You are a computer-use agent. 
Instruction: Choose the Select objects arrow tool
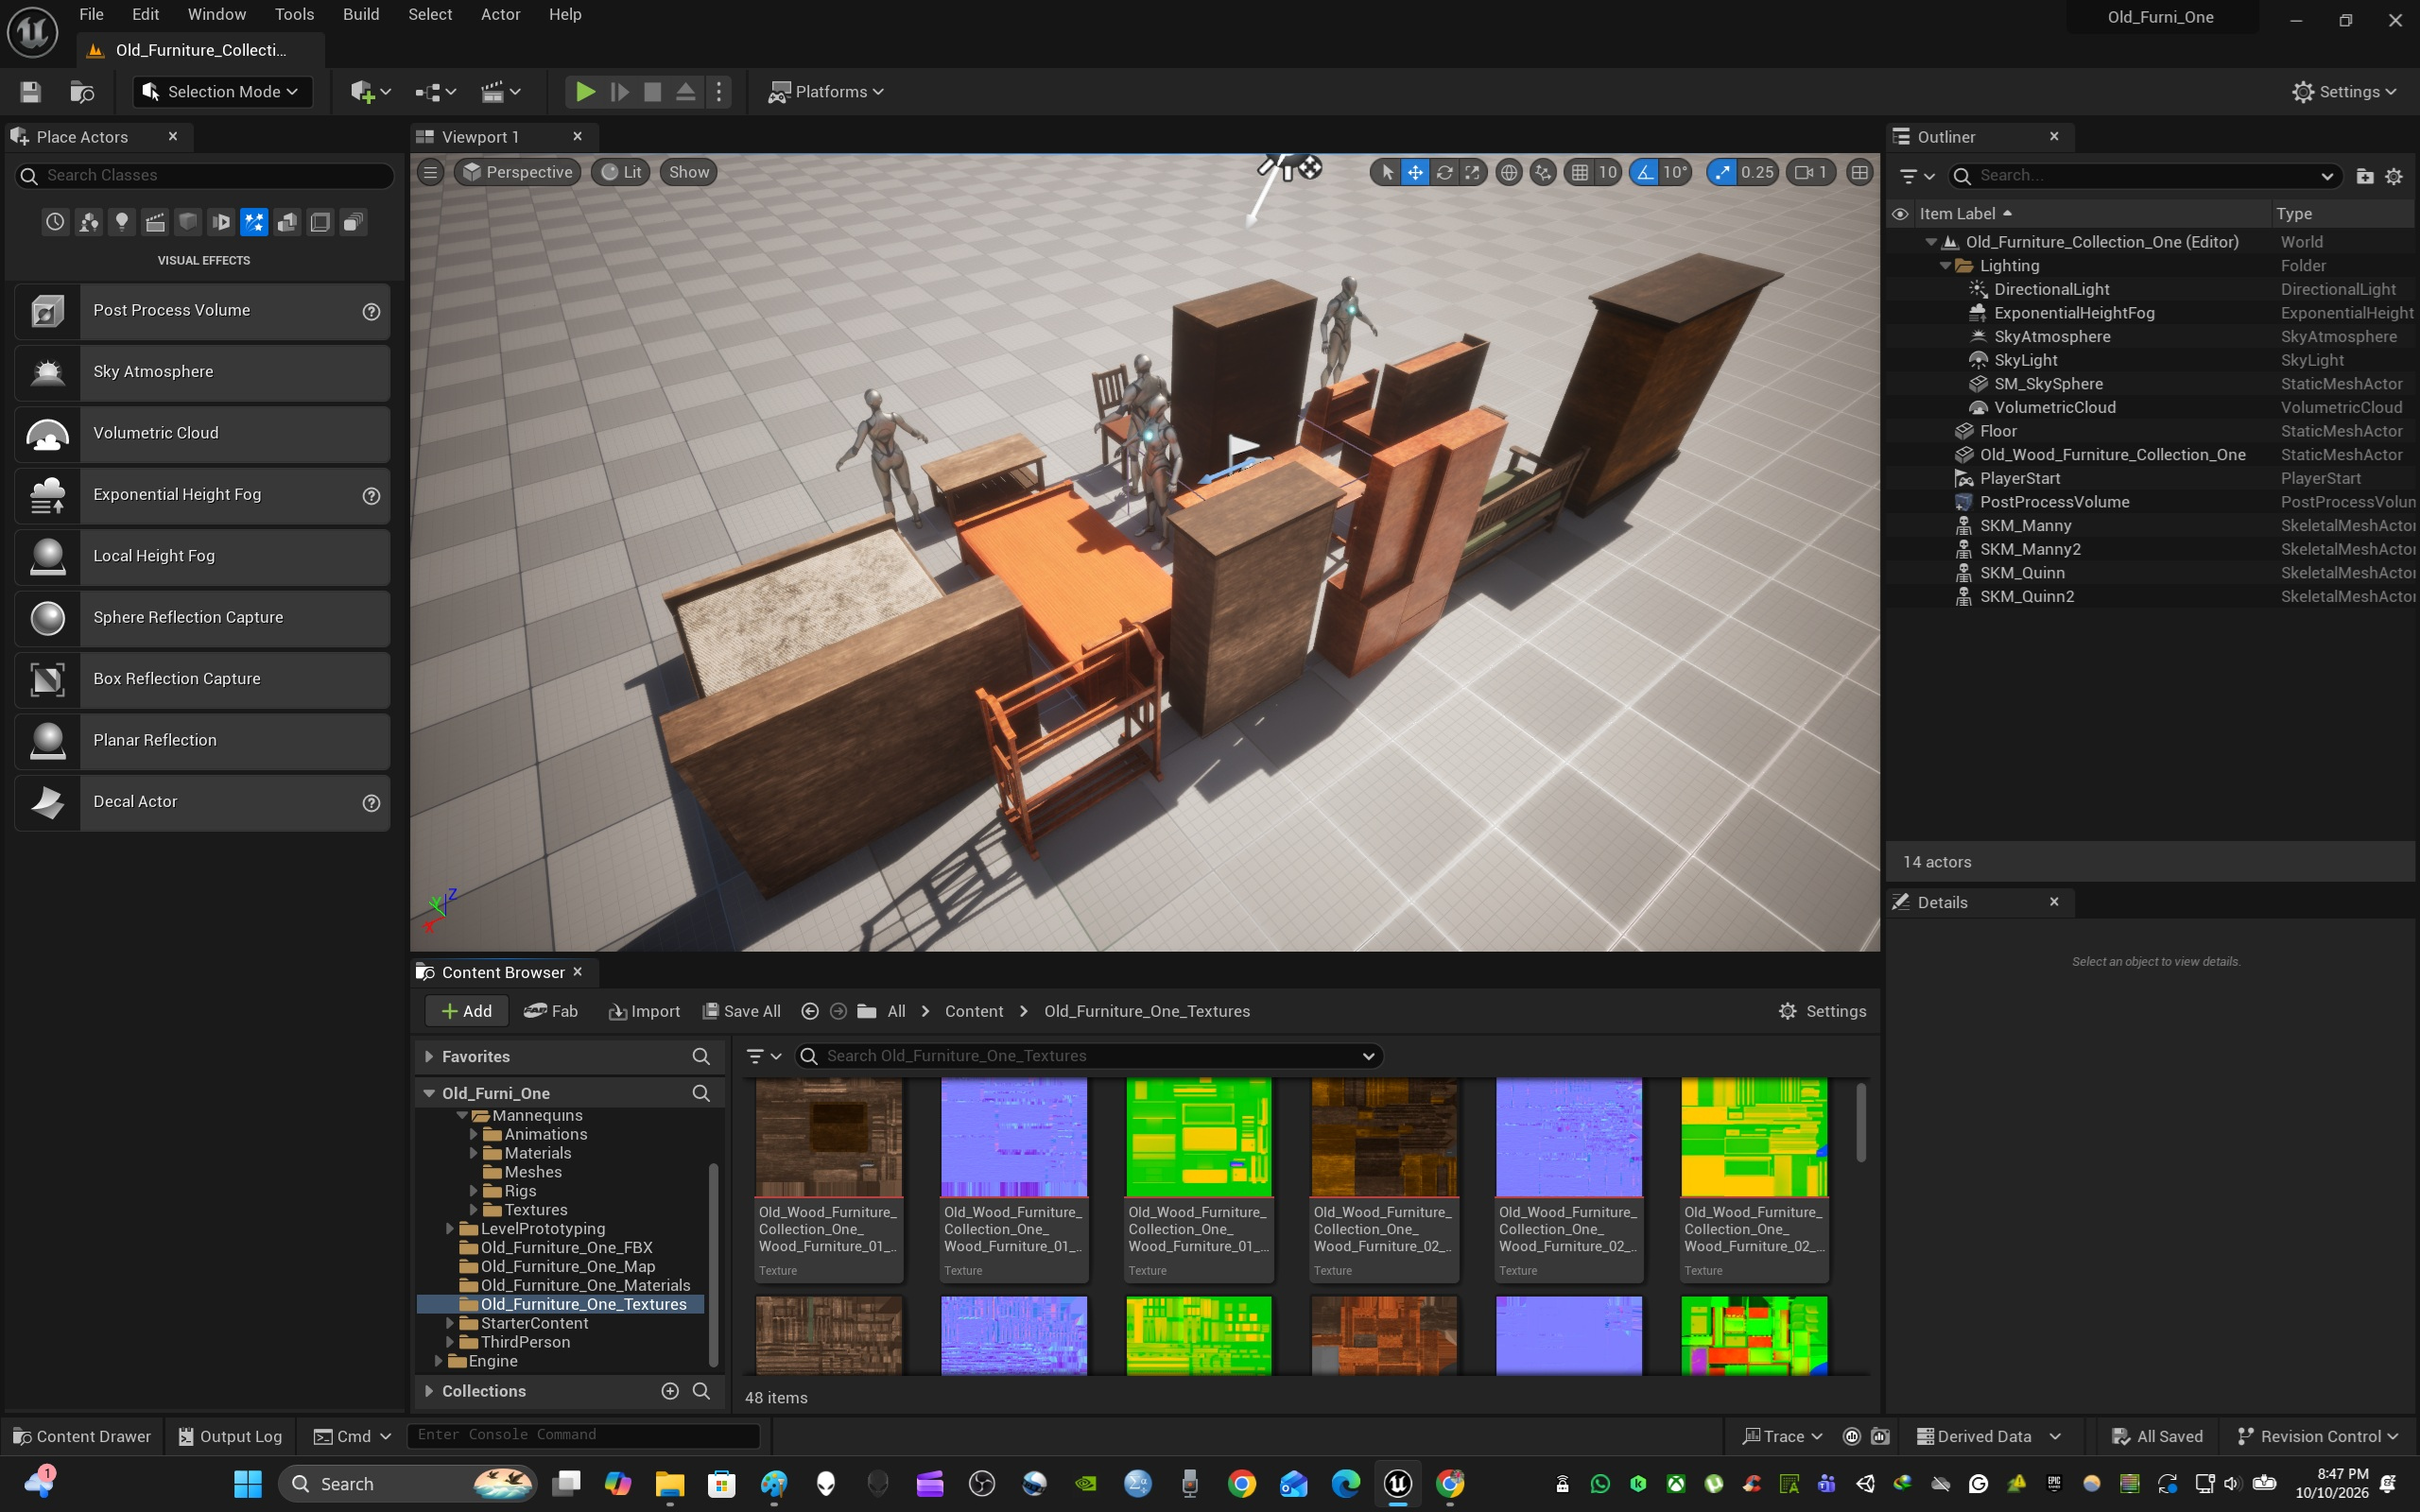point(1387,172)
